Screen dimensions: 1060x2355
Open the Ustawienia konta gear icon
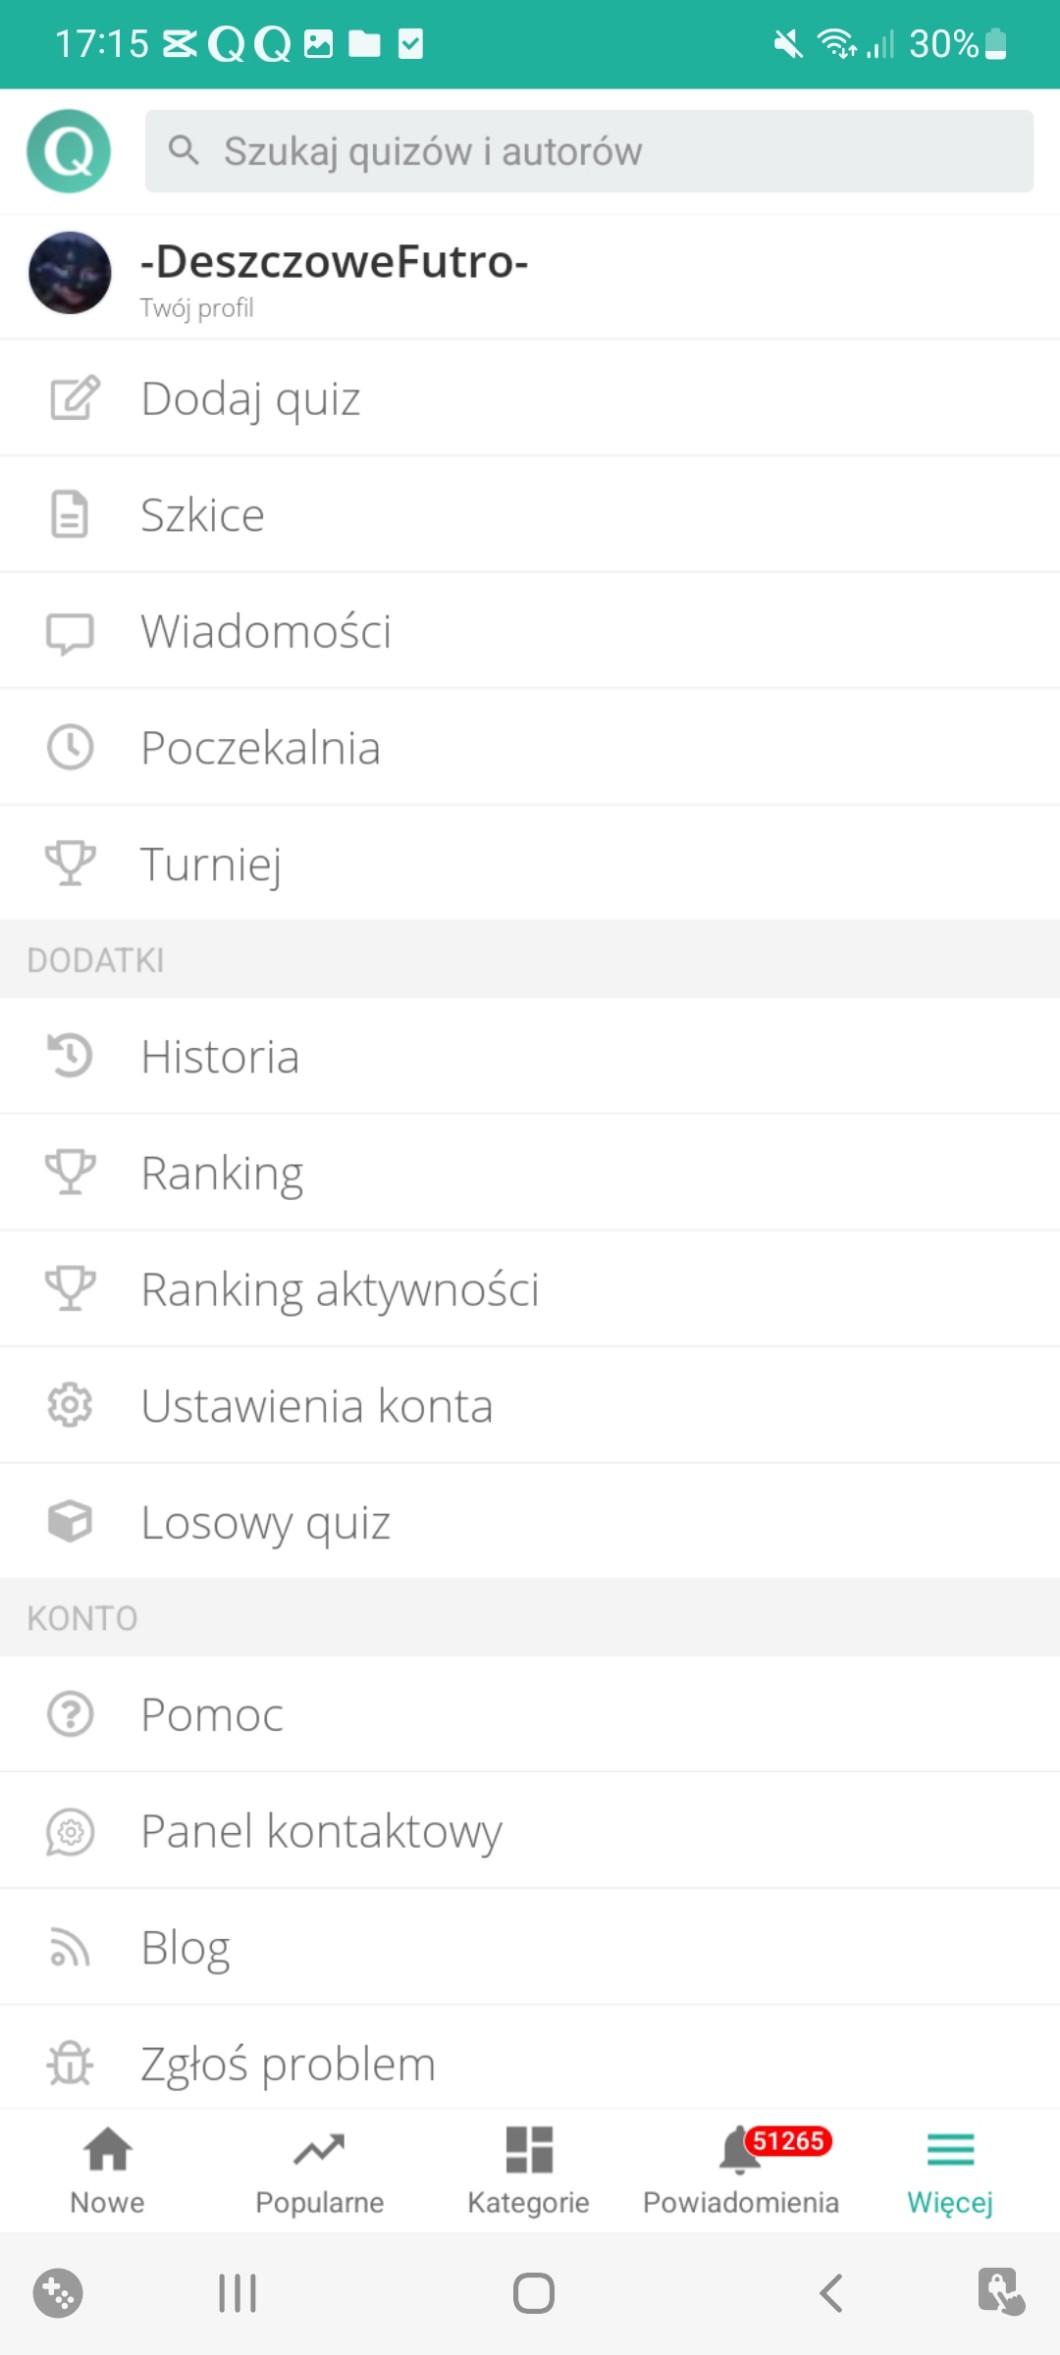tap(70, 1406)
